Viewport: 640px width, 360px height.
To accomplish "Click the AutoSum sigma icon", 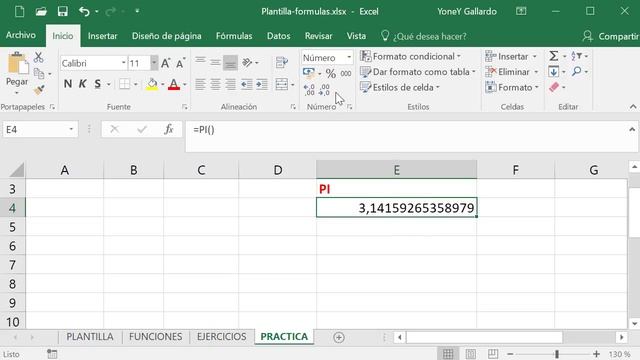I will 554,56.
